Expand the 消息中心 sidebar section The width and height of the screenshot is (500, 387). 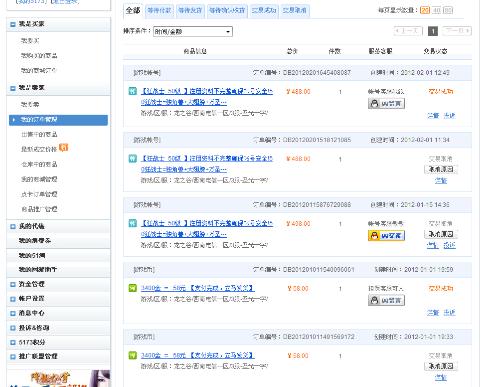pos(13,313)
